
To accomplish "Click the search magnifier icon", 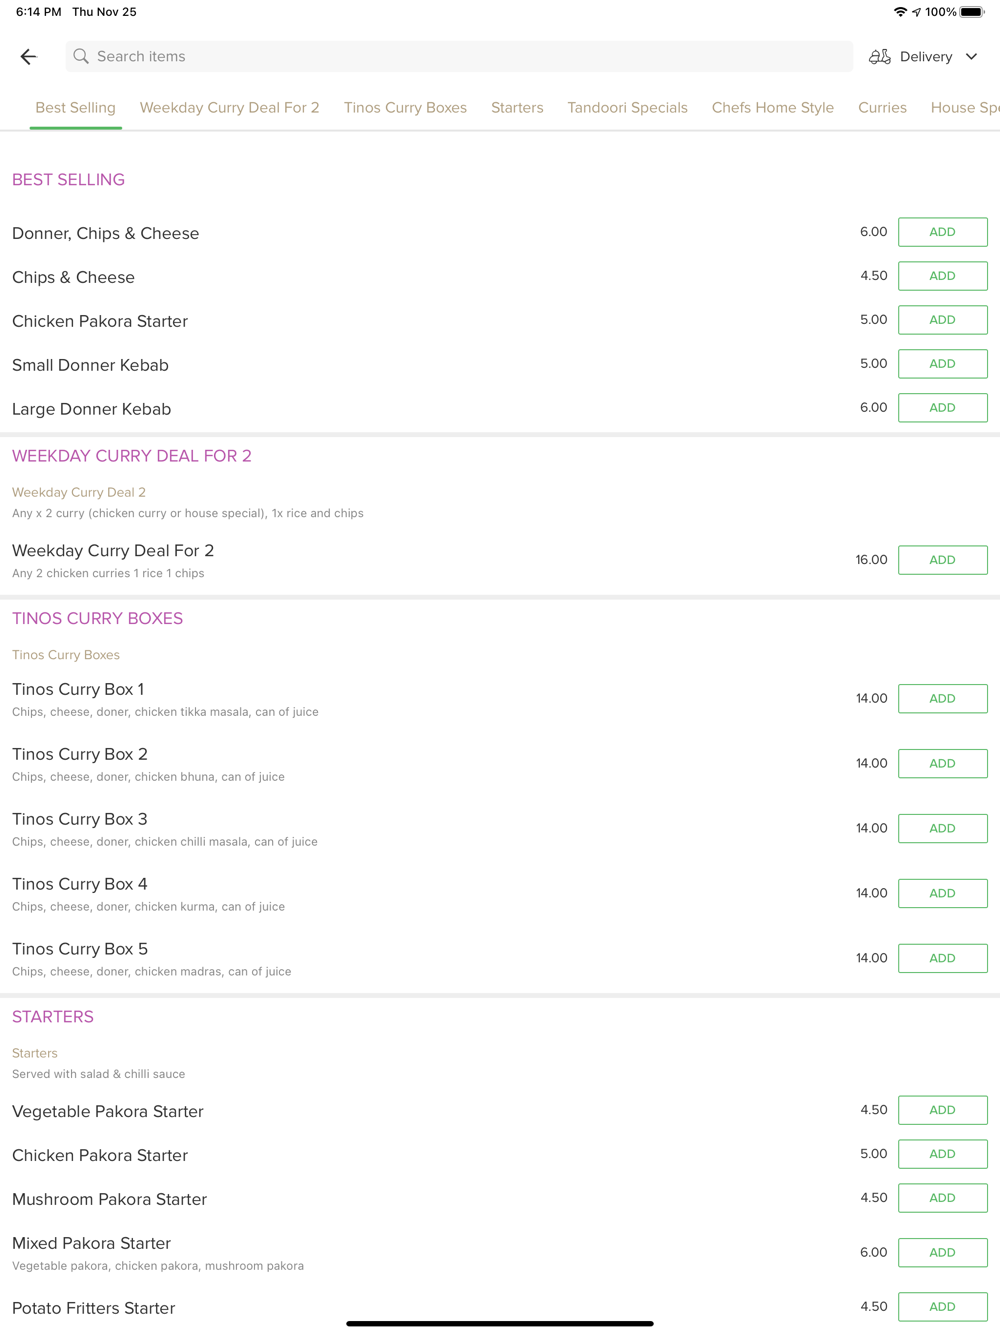I will click(81, 57).
